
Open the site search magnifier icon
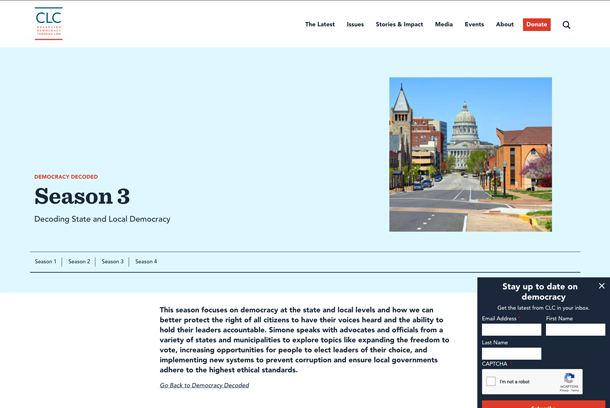(566, 25)
